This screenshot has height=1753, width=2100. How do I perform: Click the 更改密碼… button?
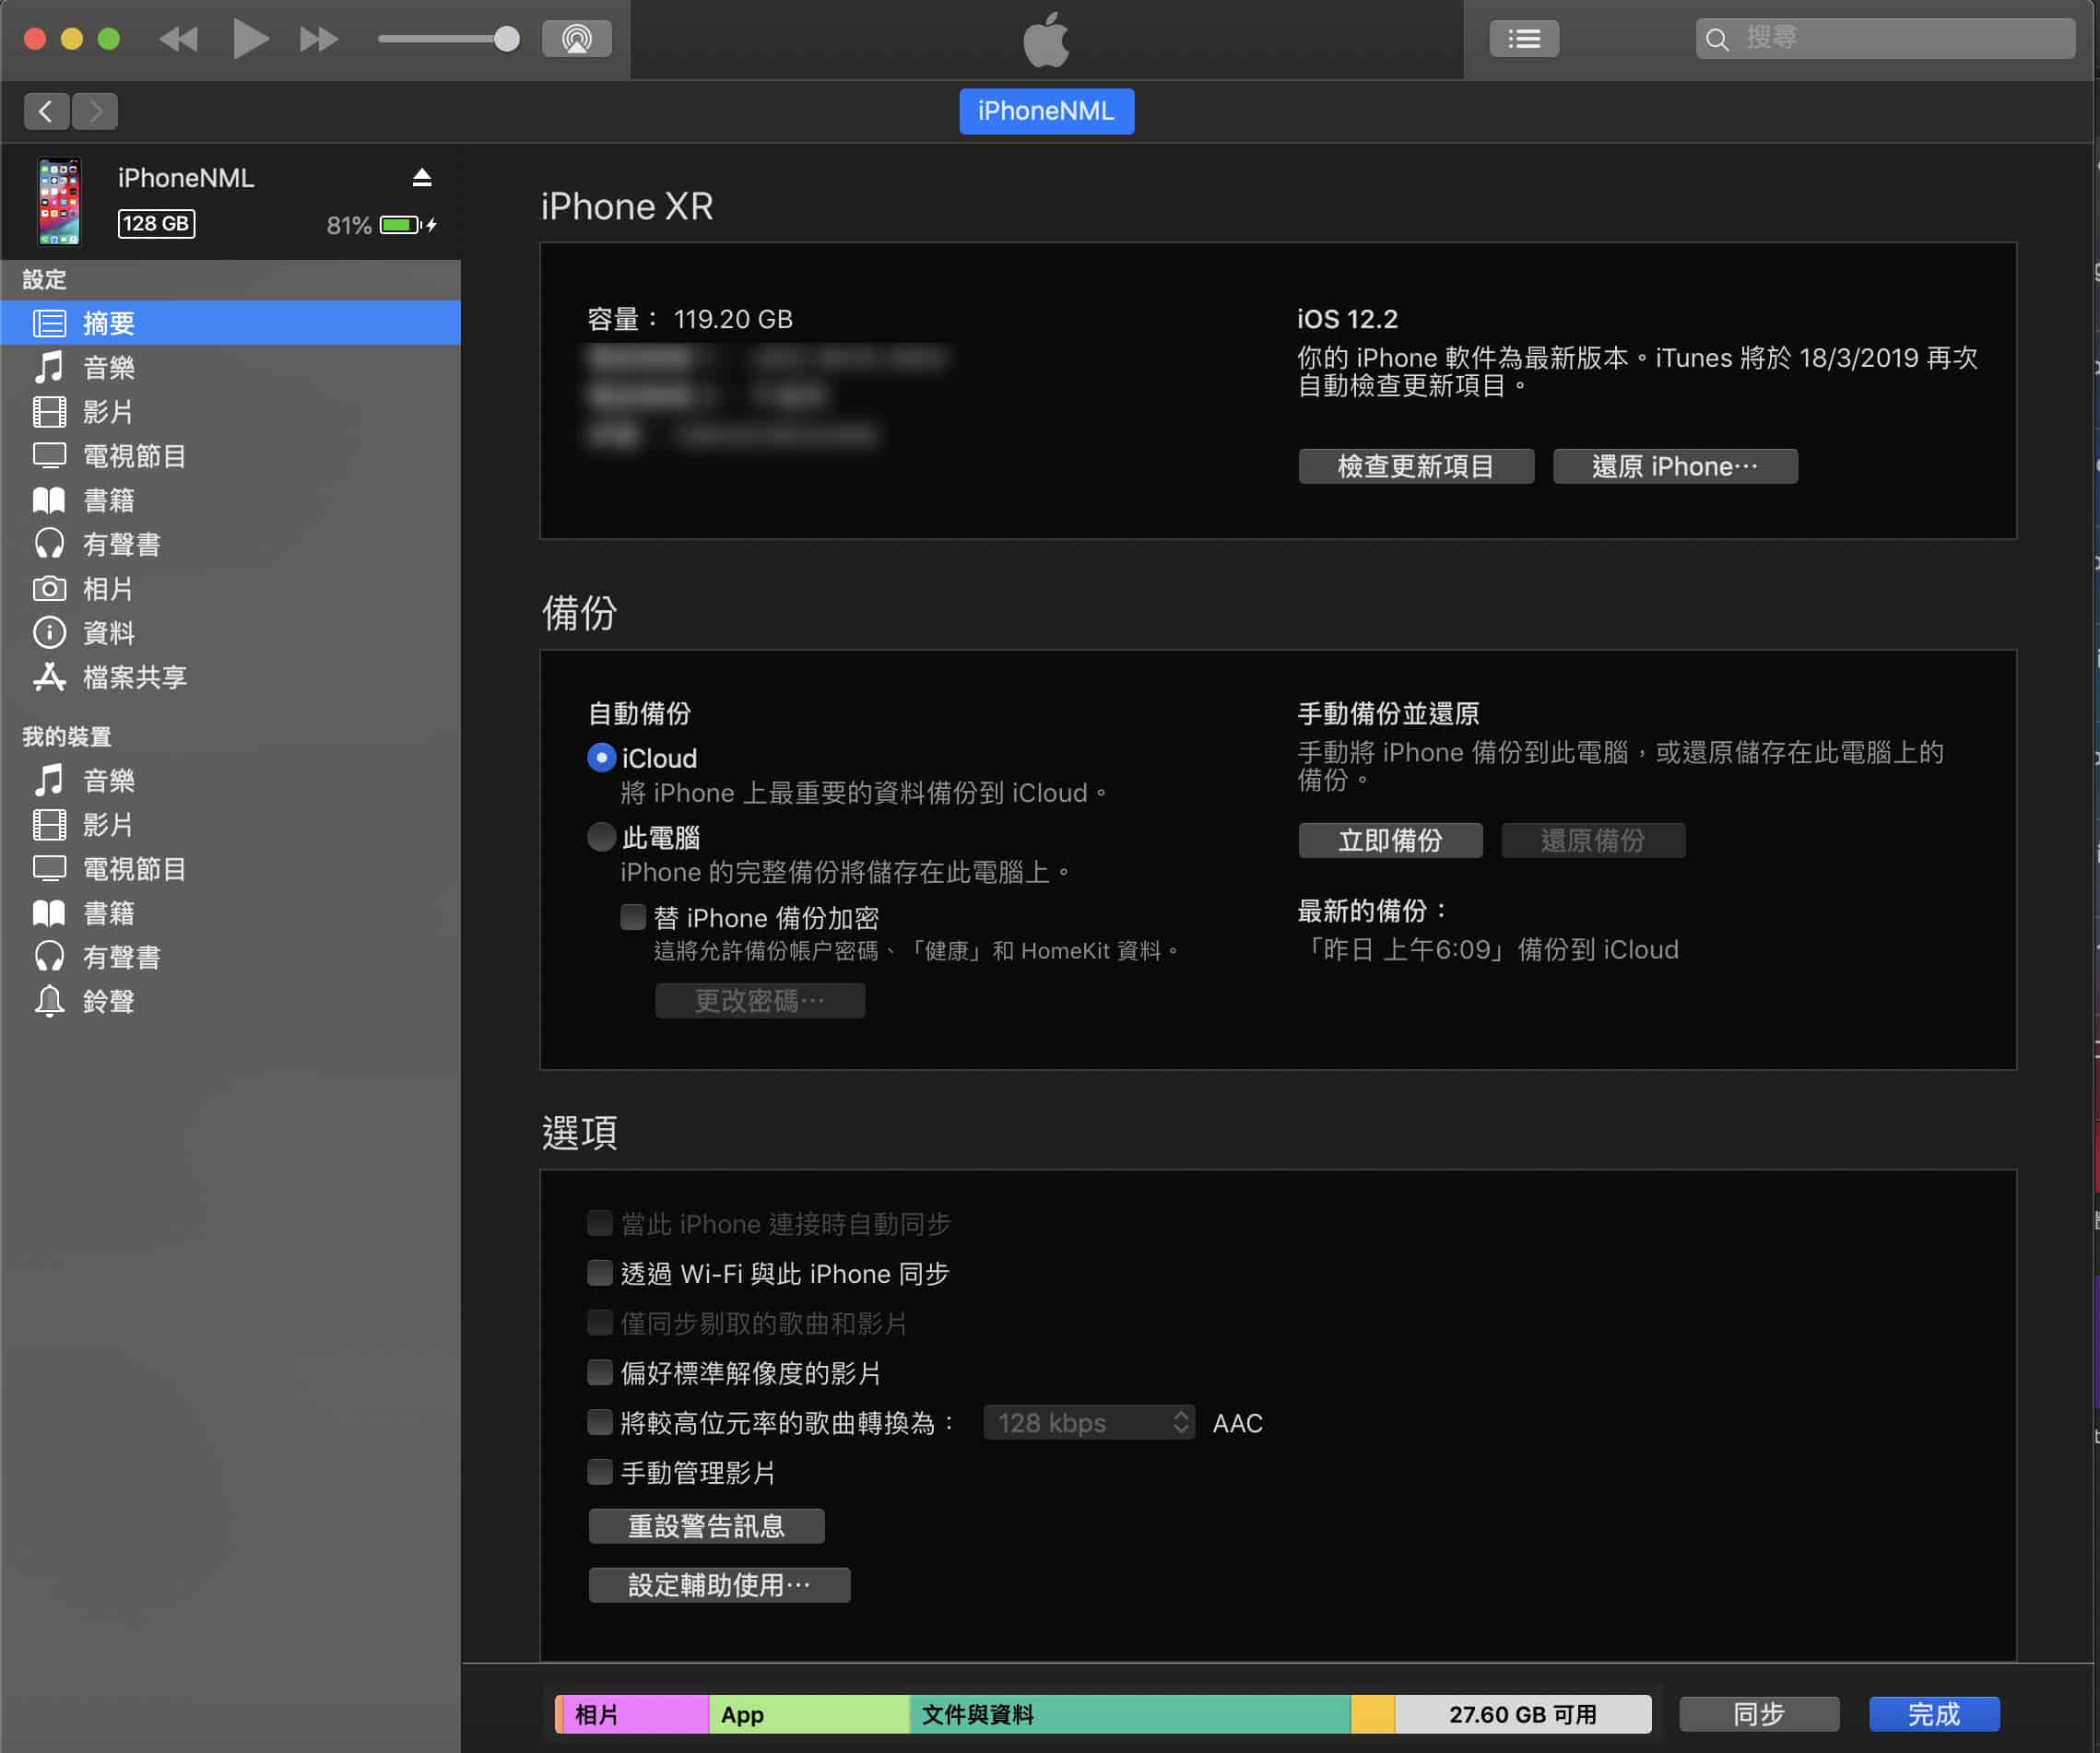click(x=760, y=1001)
